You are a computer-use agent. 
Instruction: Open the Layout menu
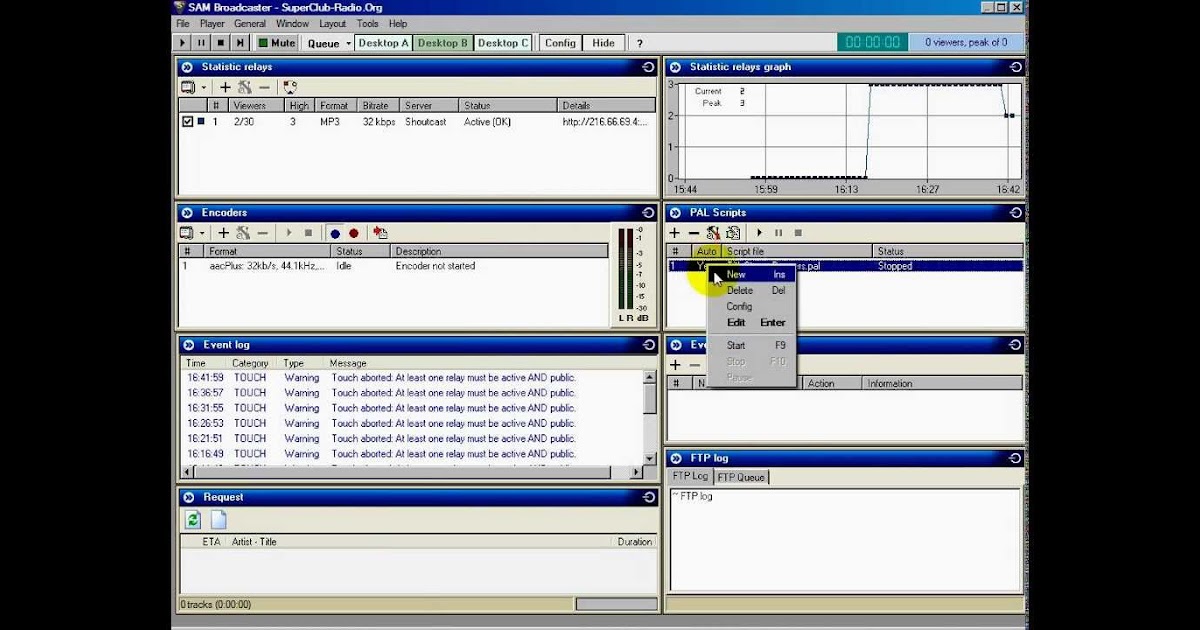(332, 23)
